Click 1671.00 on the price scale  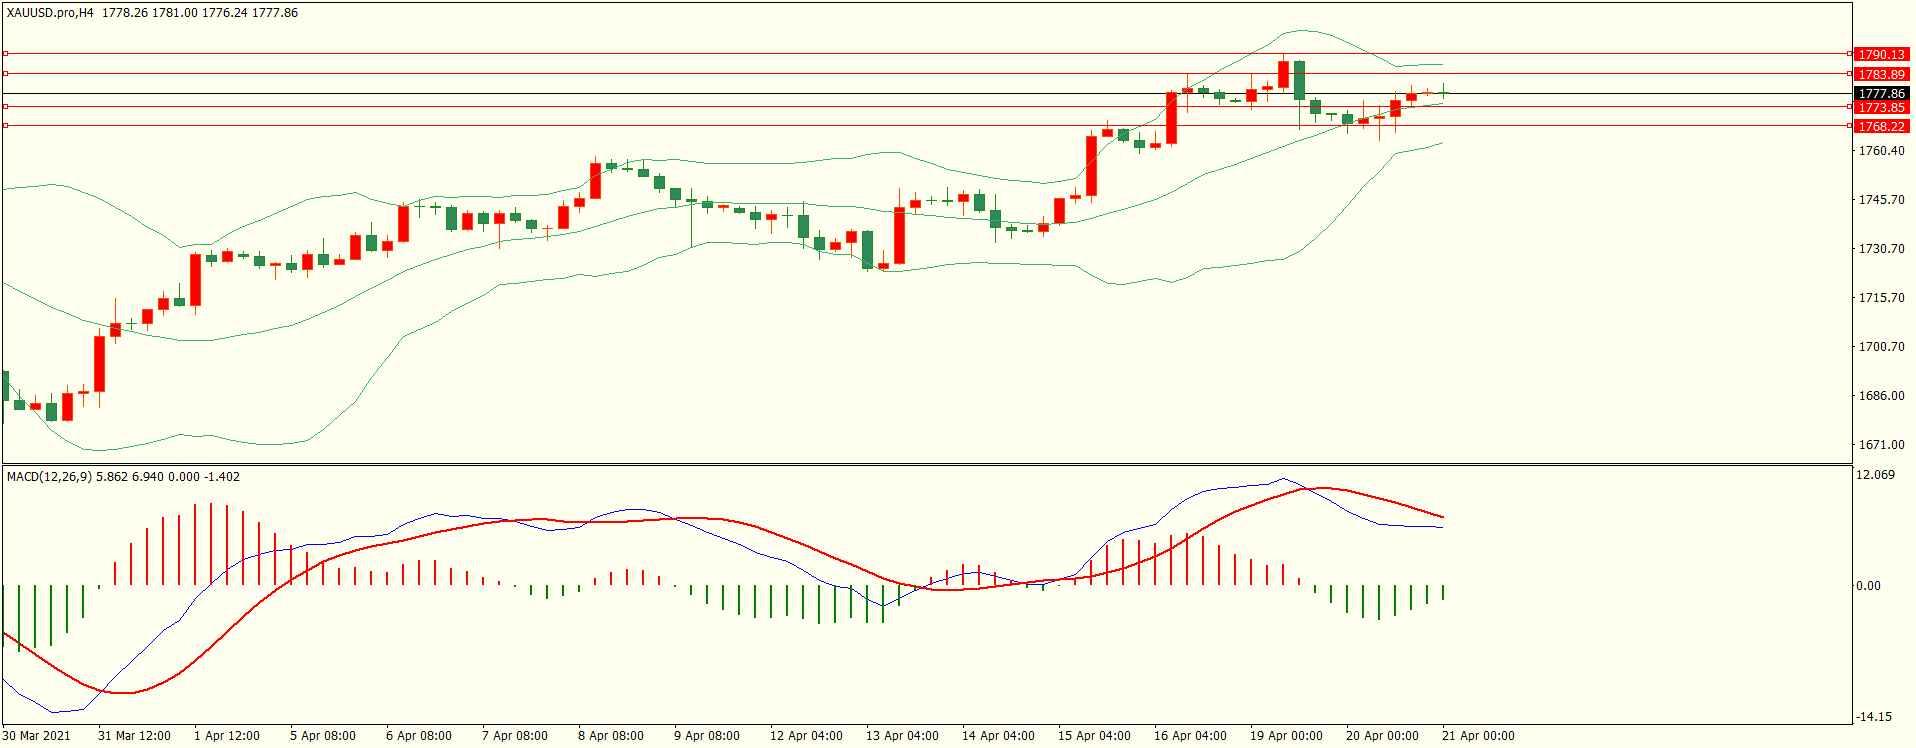pos(1881,445)
